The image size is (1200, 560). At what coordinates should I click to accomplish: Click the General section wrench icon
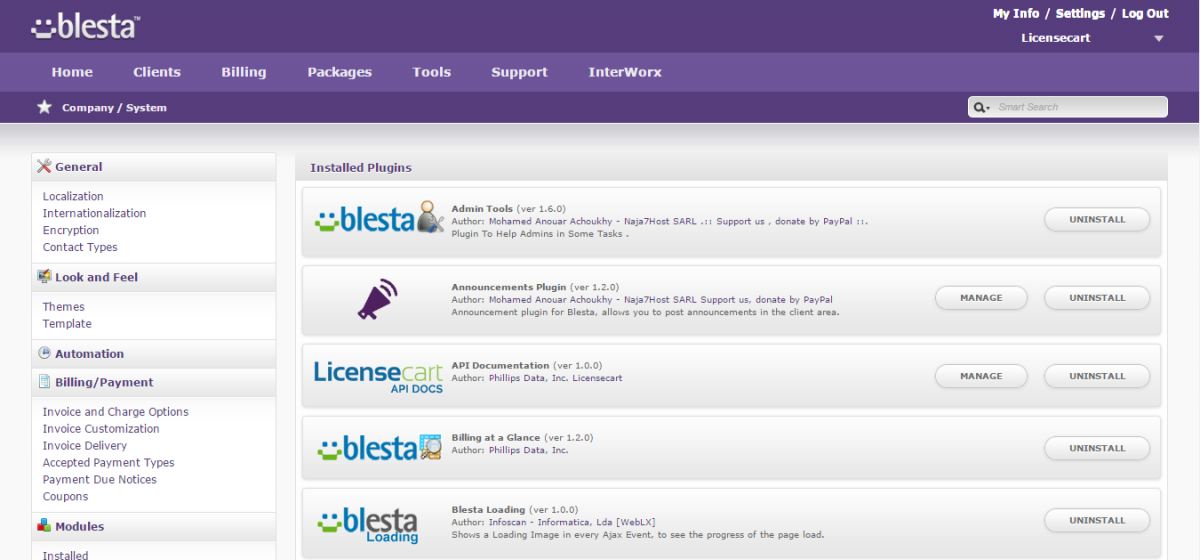pyautogui.click(x=44, y=167)
